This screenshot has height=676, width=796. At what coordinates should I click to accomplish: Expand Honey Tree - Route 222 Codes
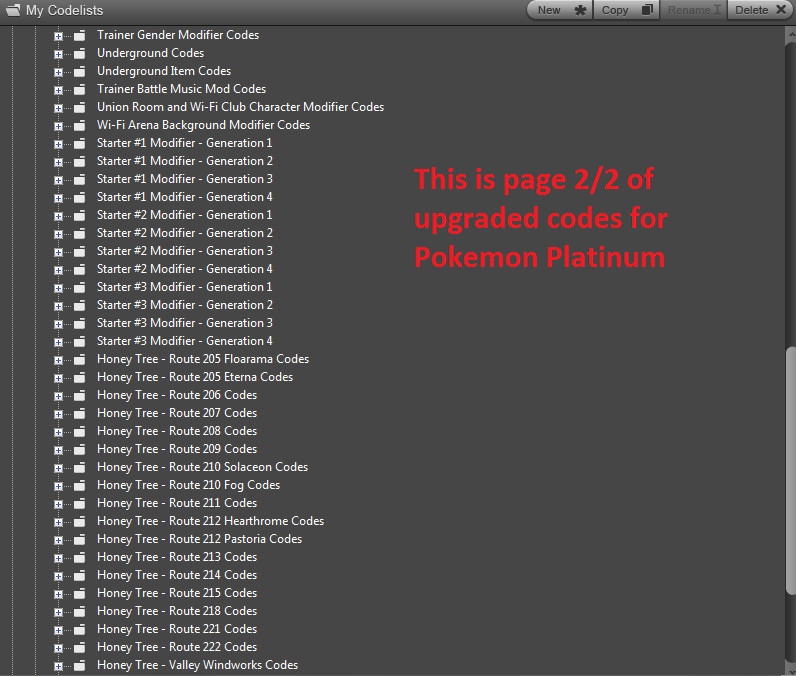click(x=58, y=648)
